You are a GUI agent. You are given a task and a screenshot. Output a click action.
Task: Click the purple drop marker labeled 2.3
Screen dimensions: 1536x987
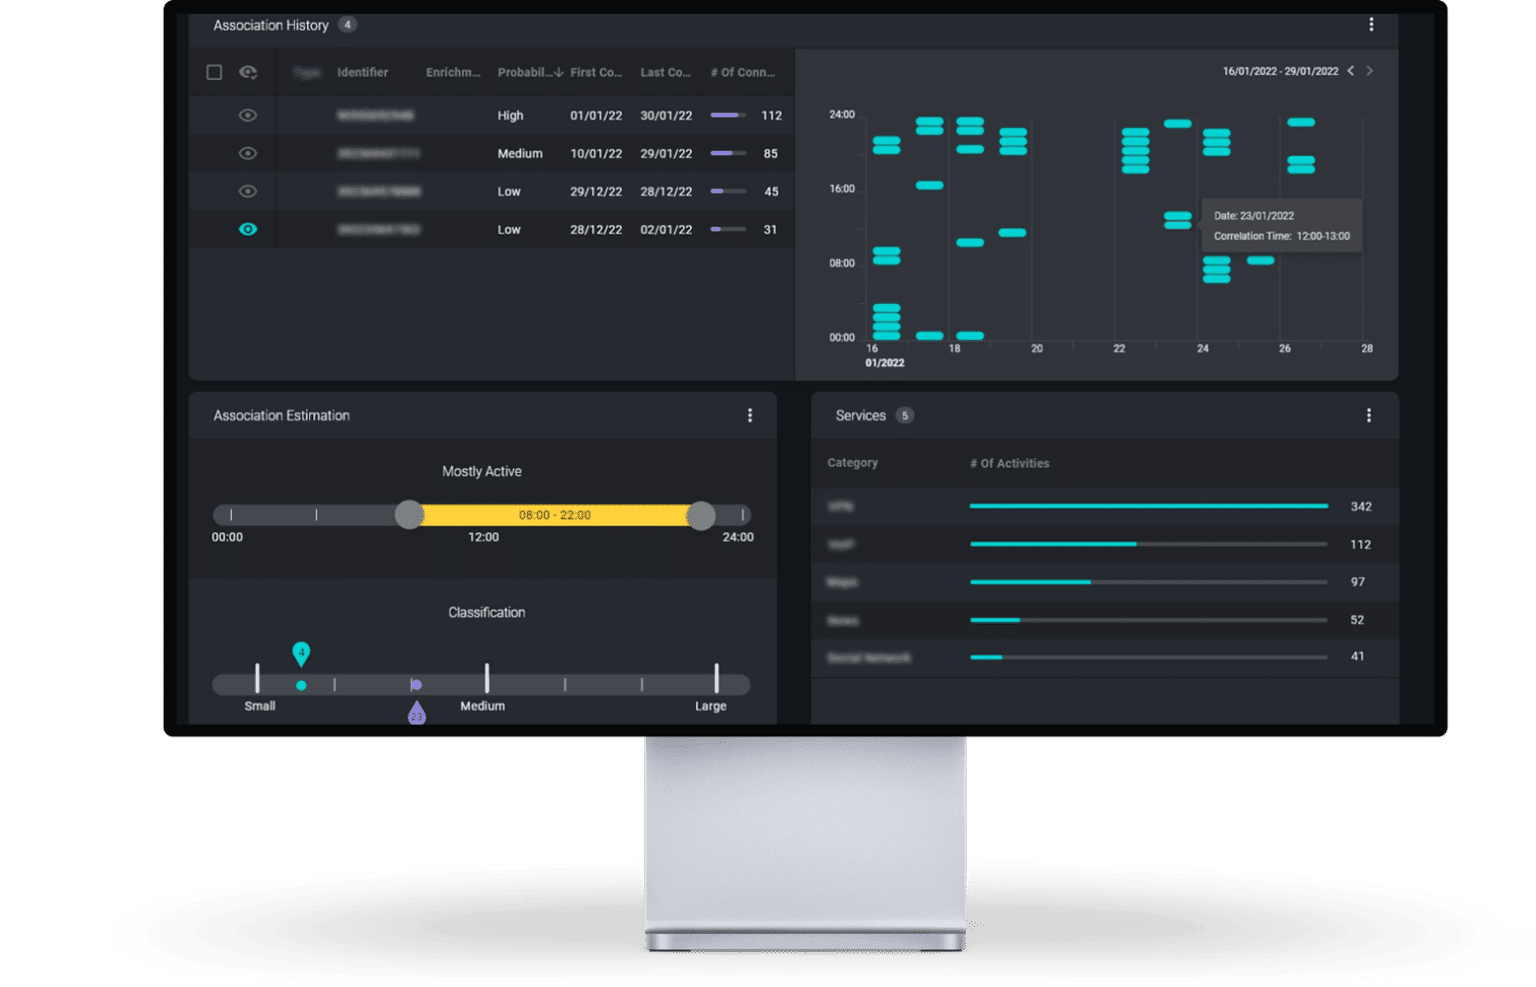[417, 714]
